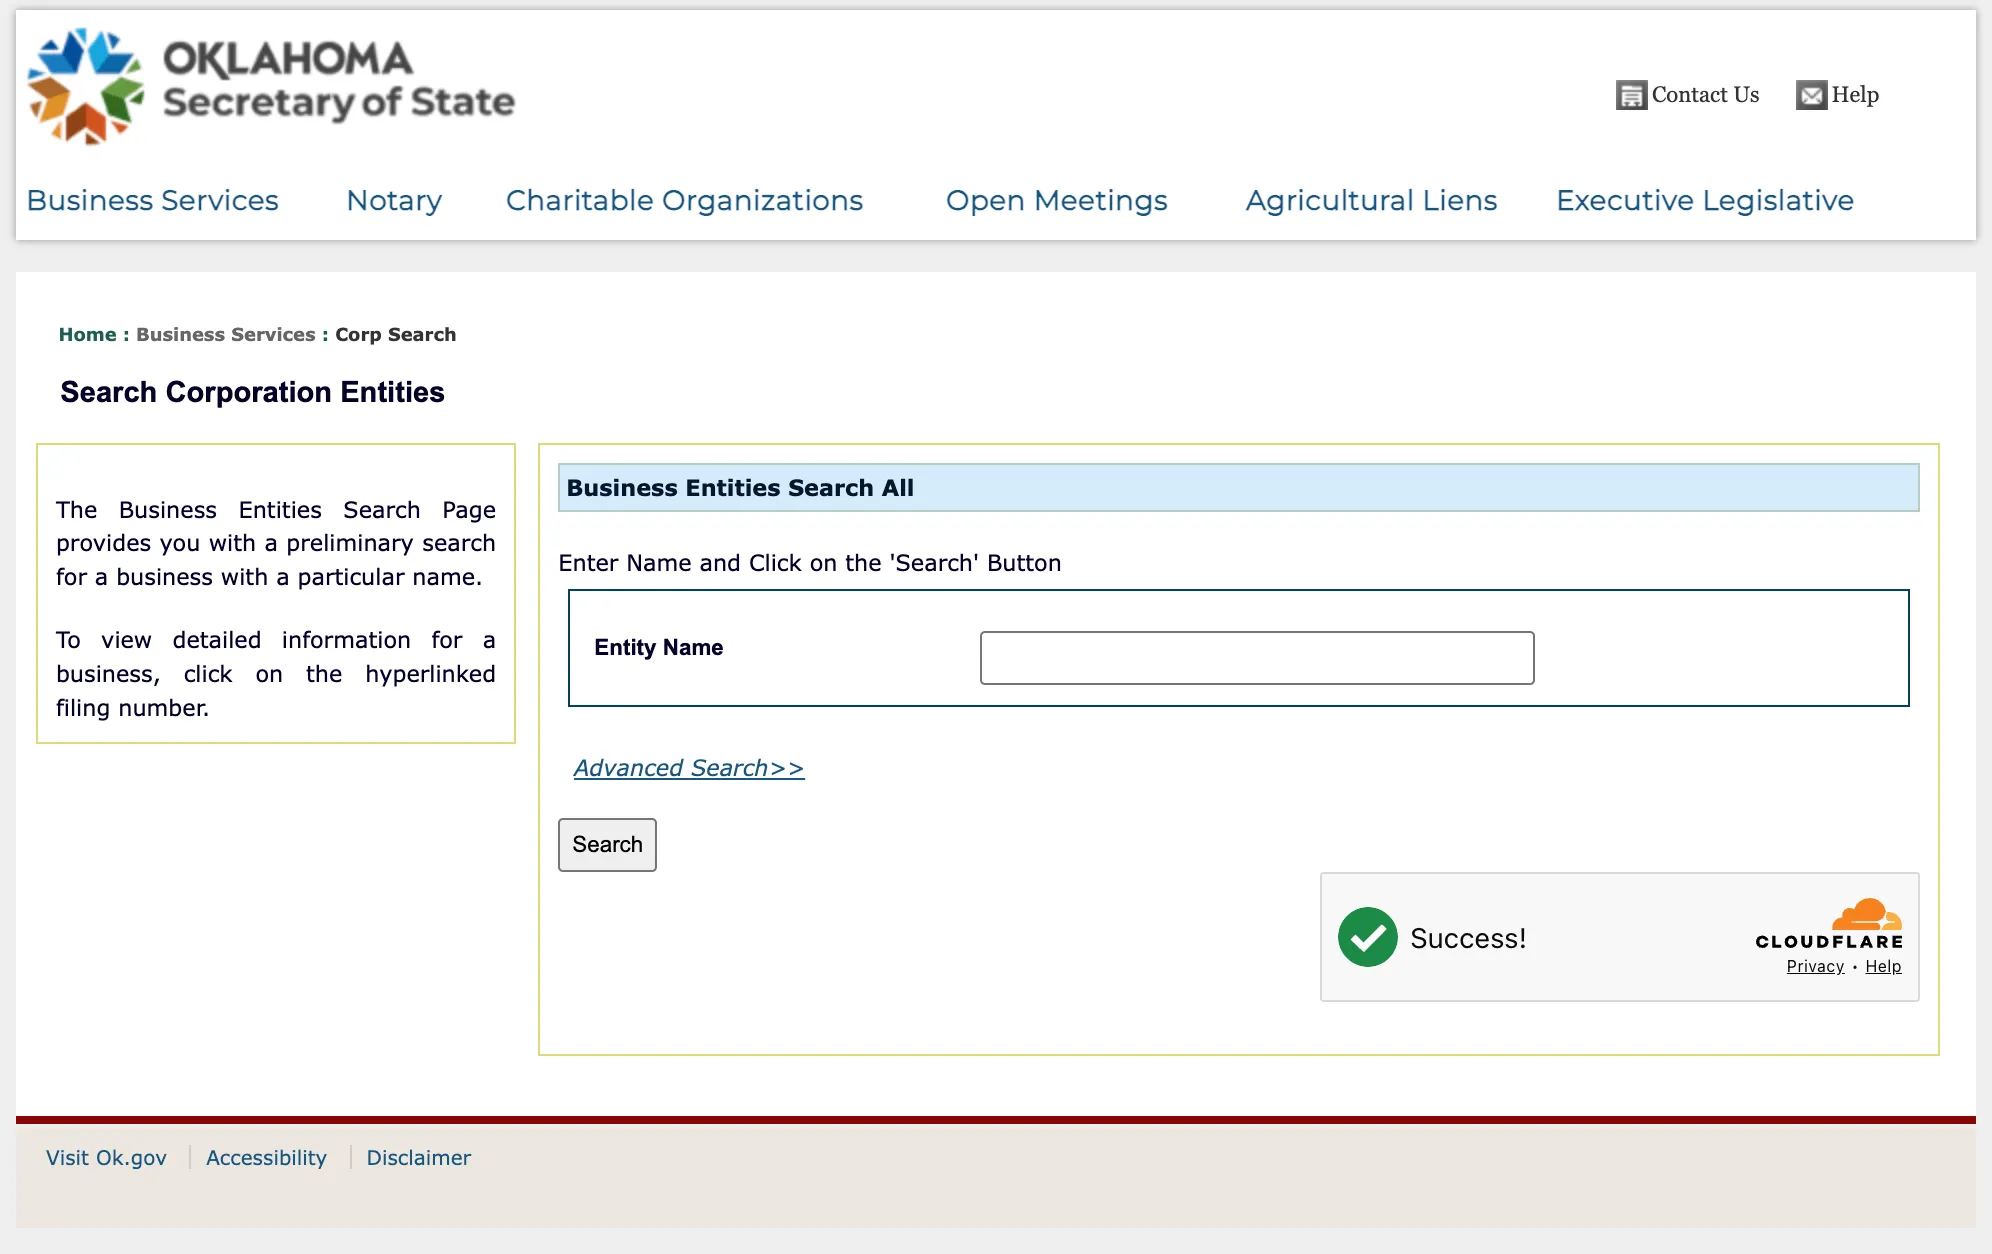Click the Contact Us link
1992x1254 pixels.
tap(1705, 95)
